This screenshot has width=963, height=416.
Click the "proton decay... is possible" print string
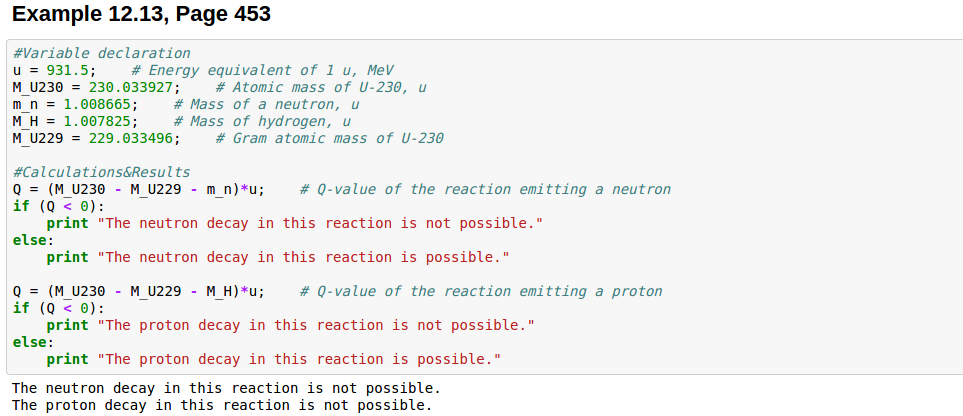299,359
